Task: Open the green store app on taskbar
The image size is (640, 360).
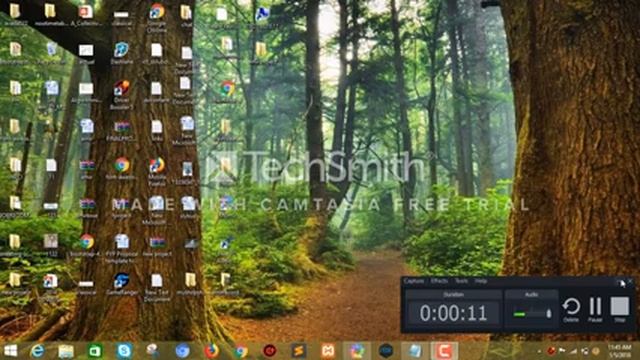Action: 95,351
